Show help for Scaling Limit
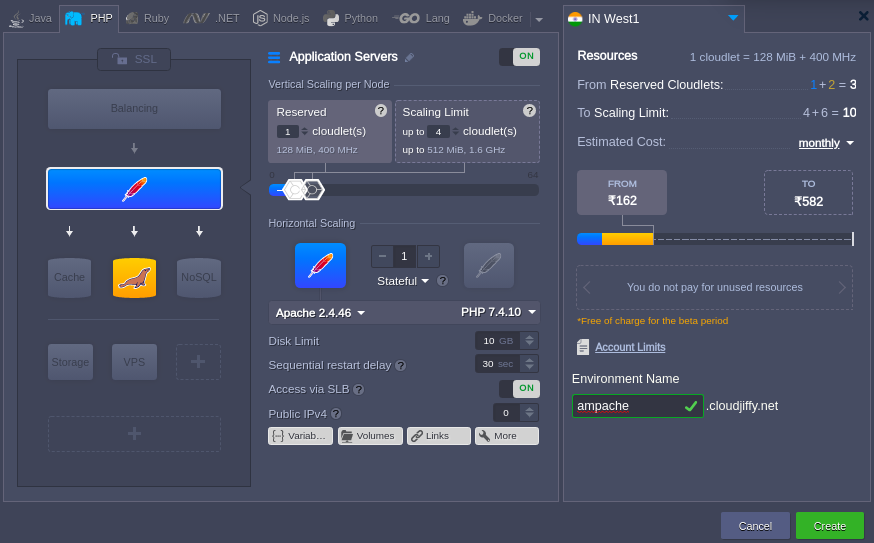The image size is (874, 543). 529,111
